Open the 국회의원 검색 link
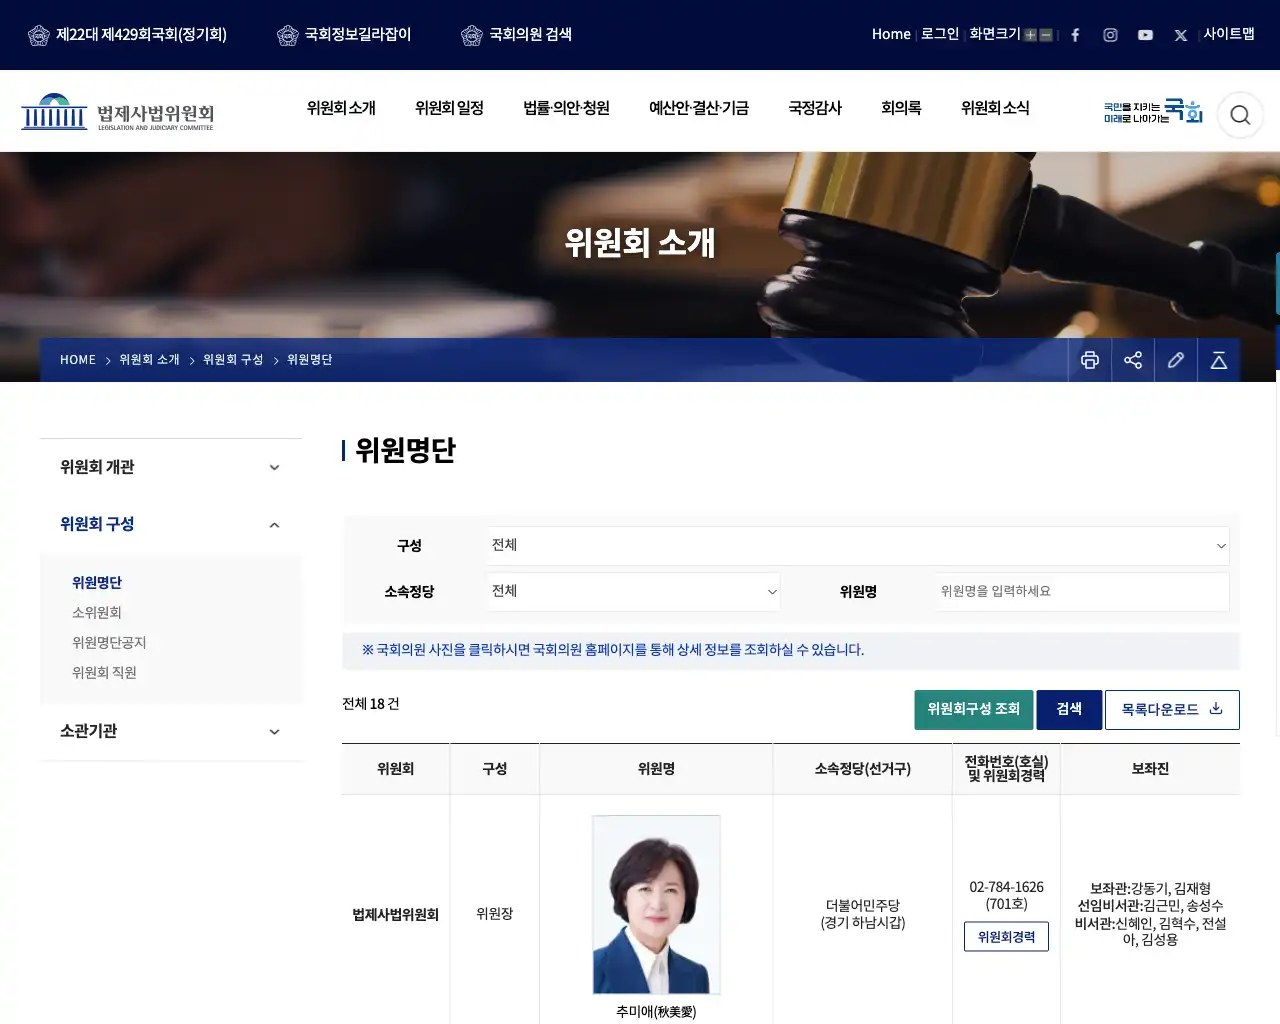Viewport: 1280px width, 1024px height. (x=517, y=35)
